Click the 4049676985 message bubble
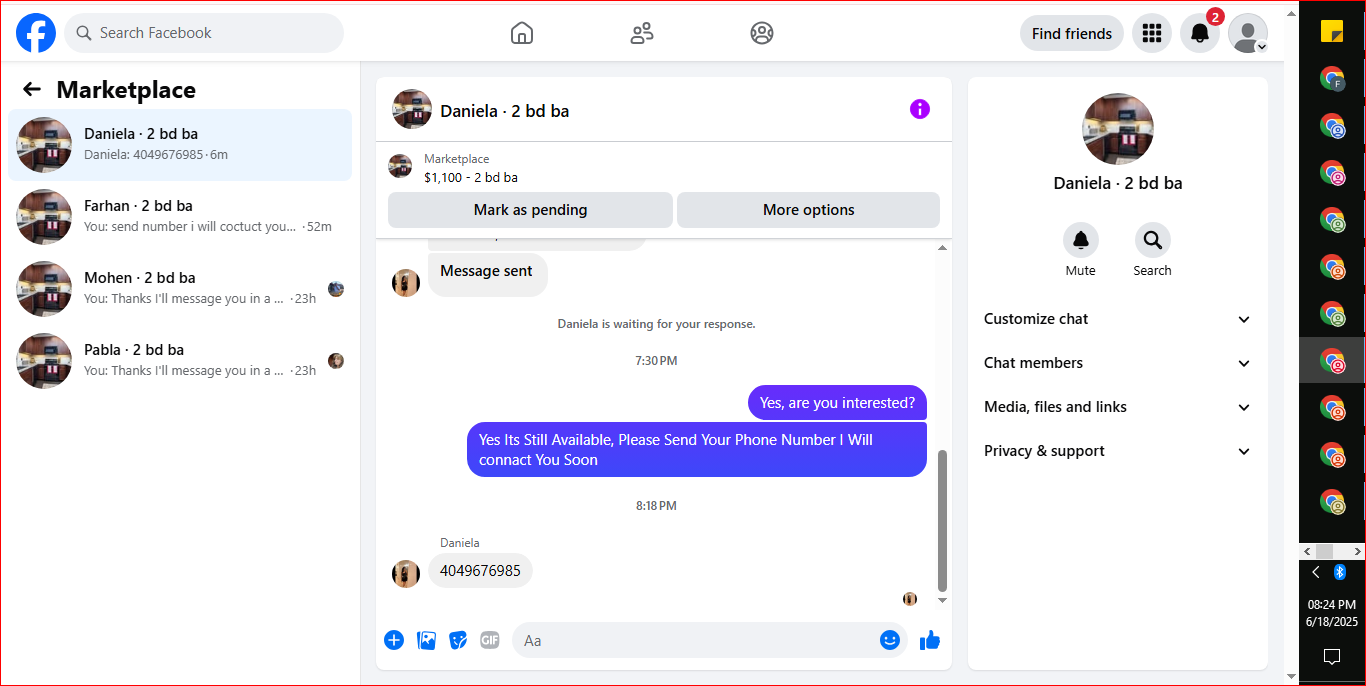The width and height of the screenshot is (1366, 686). click(480, 571)
